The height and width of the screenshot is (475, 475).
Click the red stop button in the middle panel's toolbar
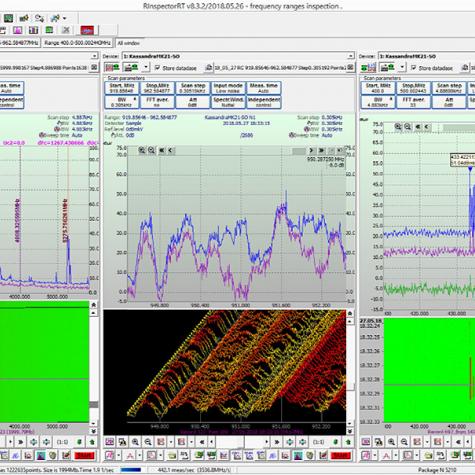[x=340, y=455]
